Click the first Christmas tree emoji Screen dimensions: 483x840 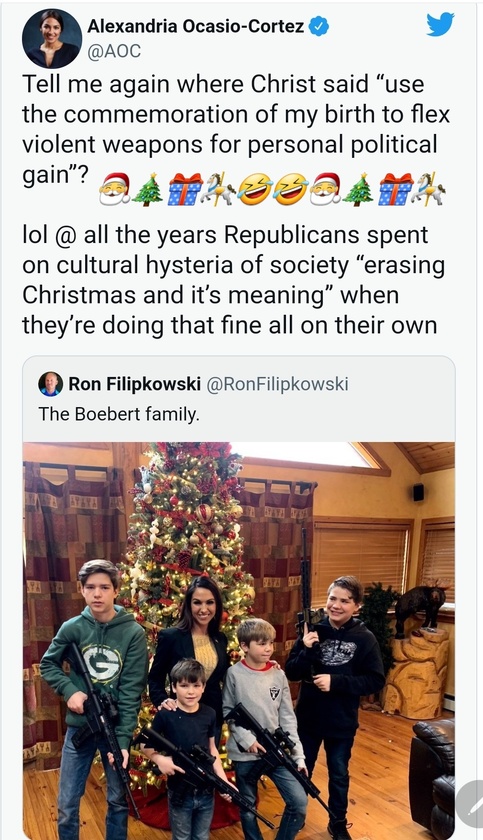[148, 189]
